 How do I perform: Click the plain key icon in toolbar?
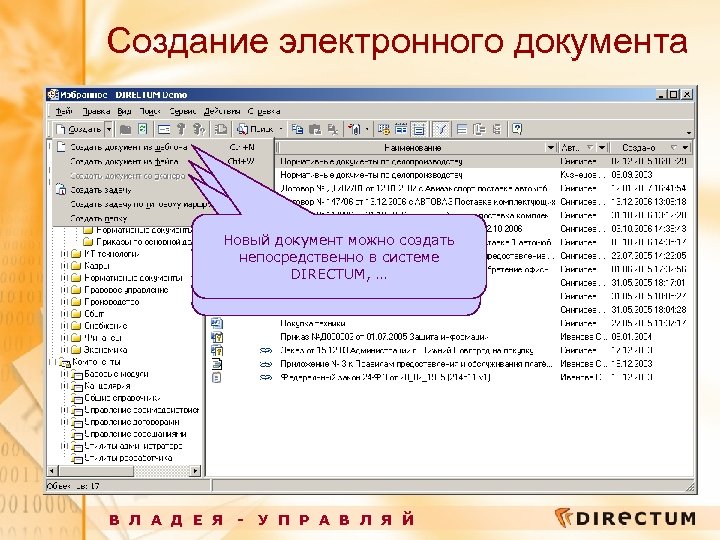(181, 129)
